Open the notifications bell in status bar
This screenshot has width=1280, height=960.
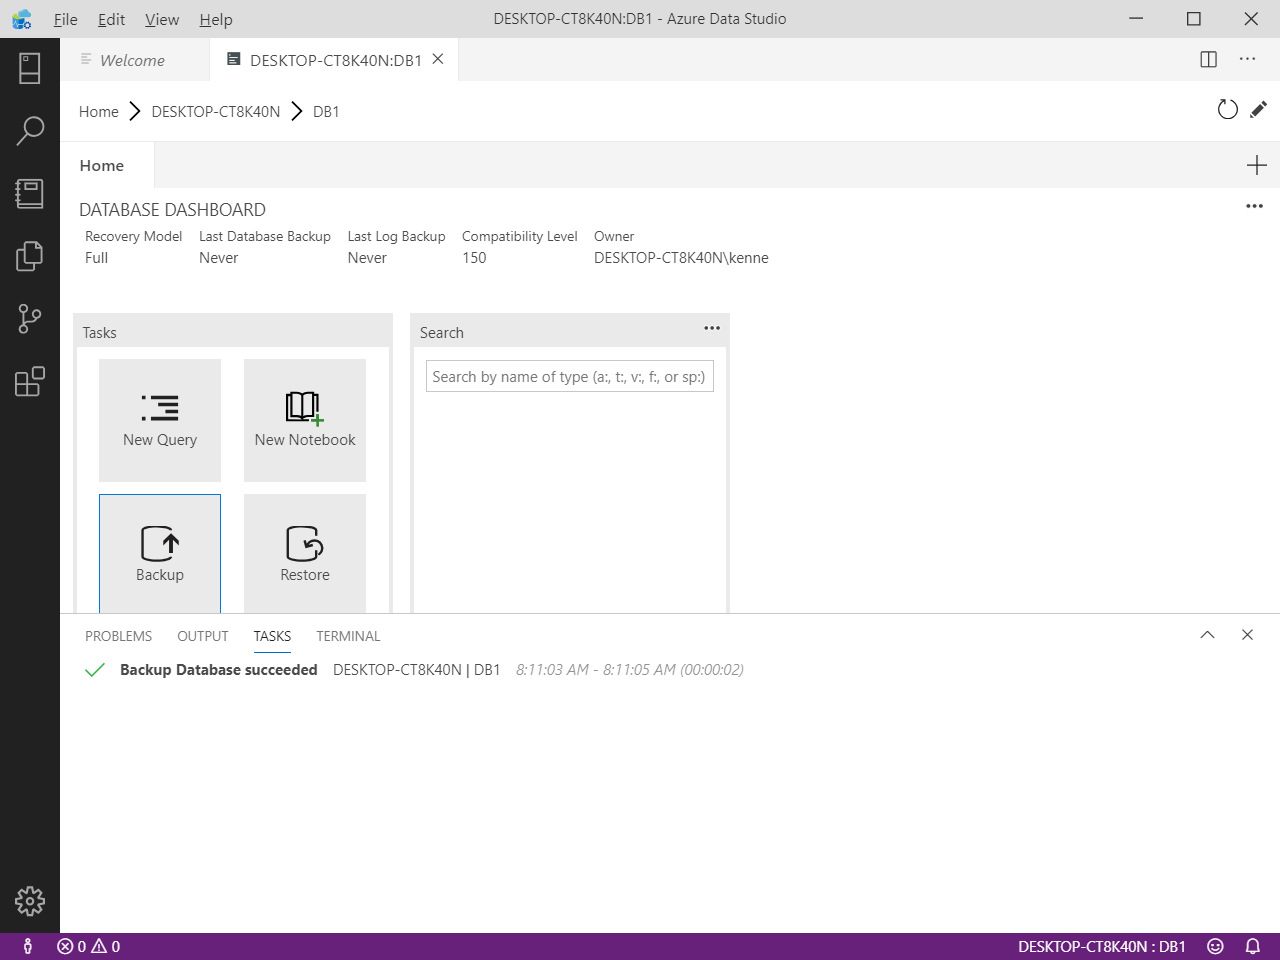point(1252,946)
